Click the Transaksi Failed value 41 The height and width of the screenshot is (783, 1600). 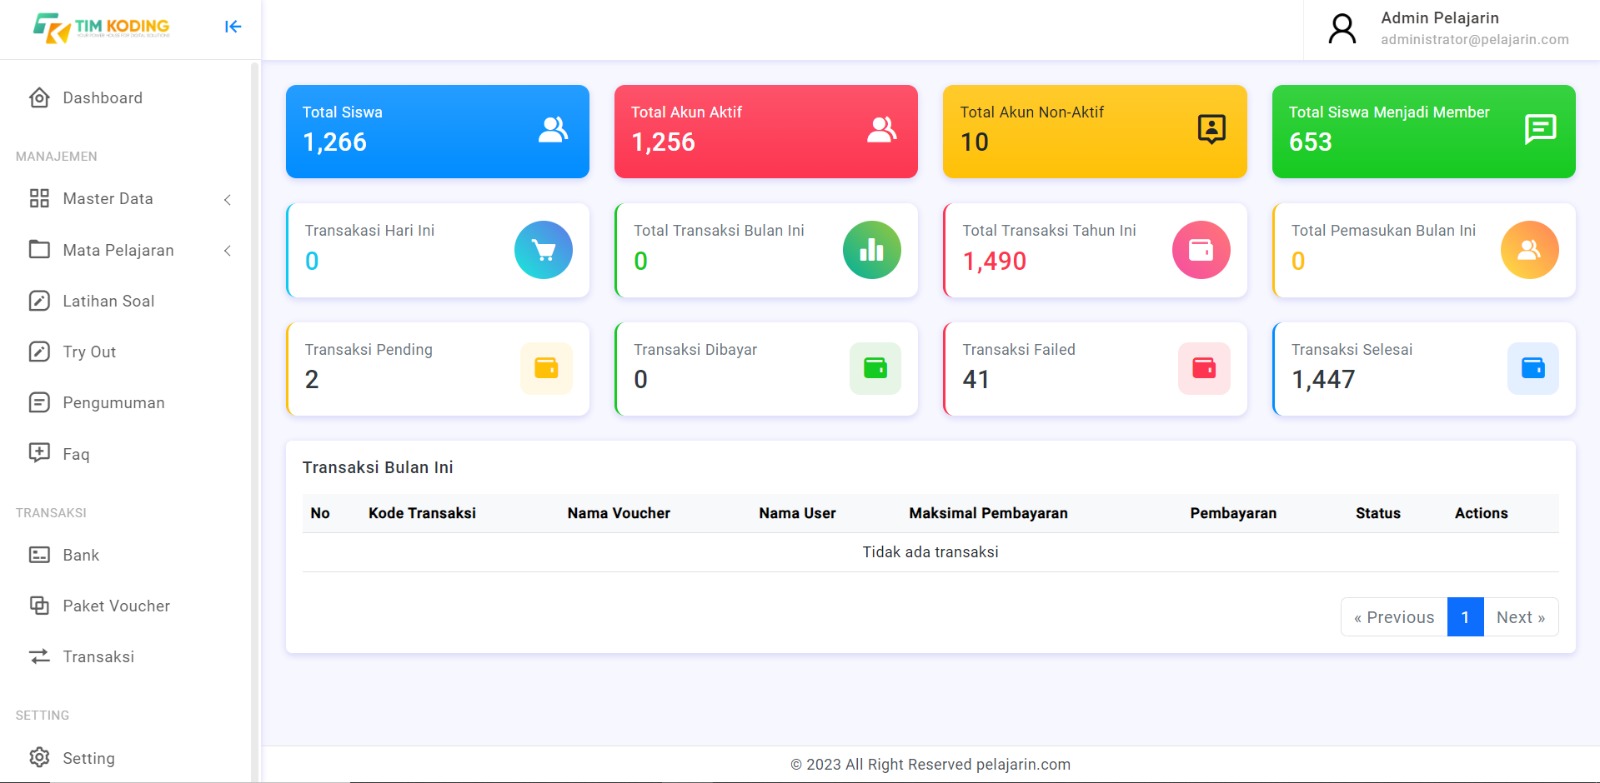(x=976, y=379)
